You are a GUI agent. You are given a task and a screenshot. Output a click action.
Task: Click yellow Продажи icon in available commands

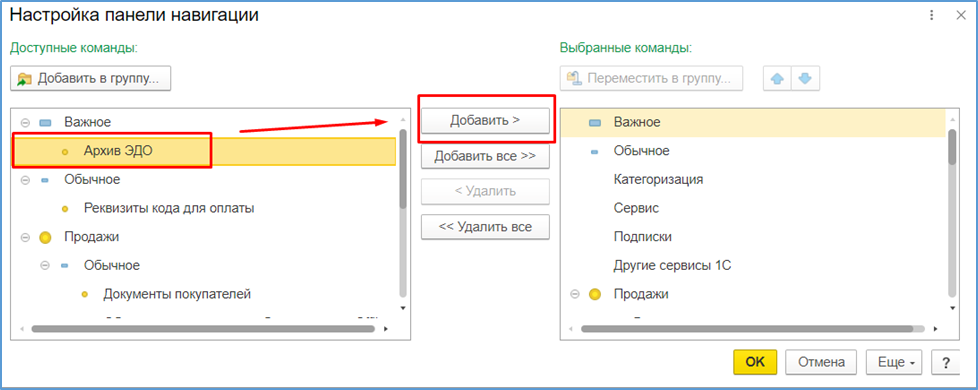click(x=45, y=237)
